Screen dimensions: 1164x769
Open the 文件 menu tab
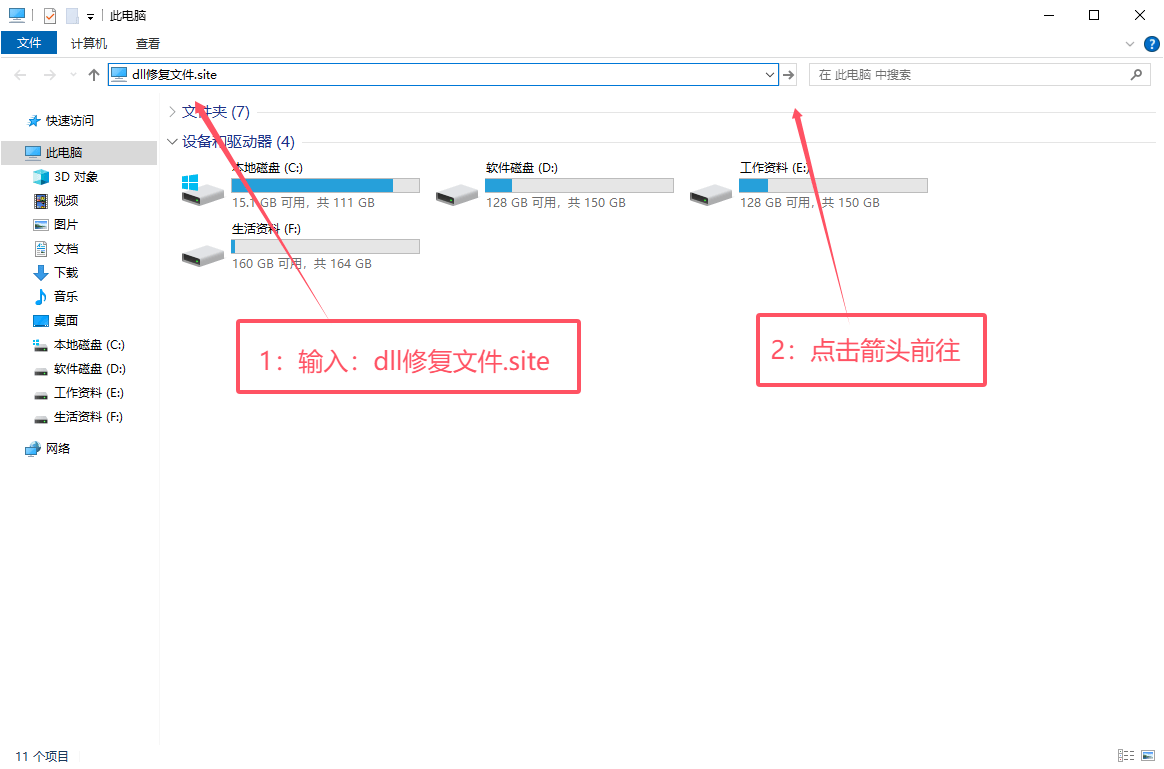29,43
